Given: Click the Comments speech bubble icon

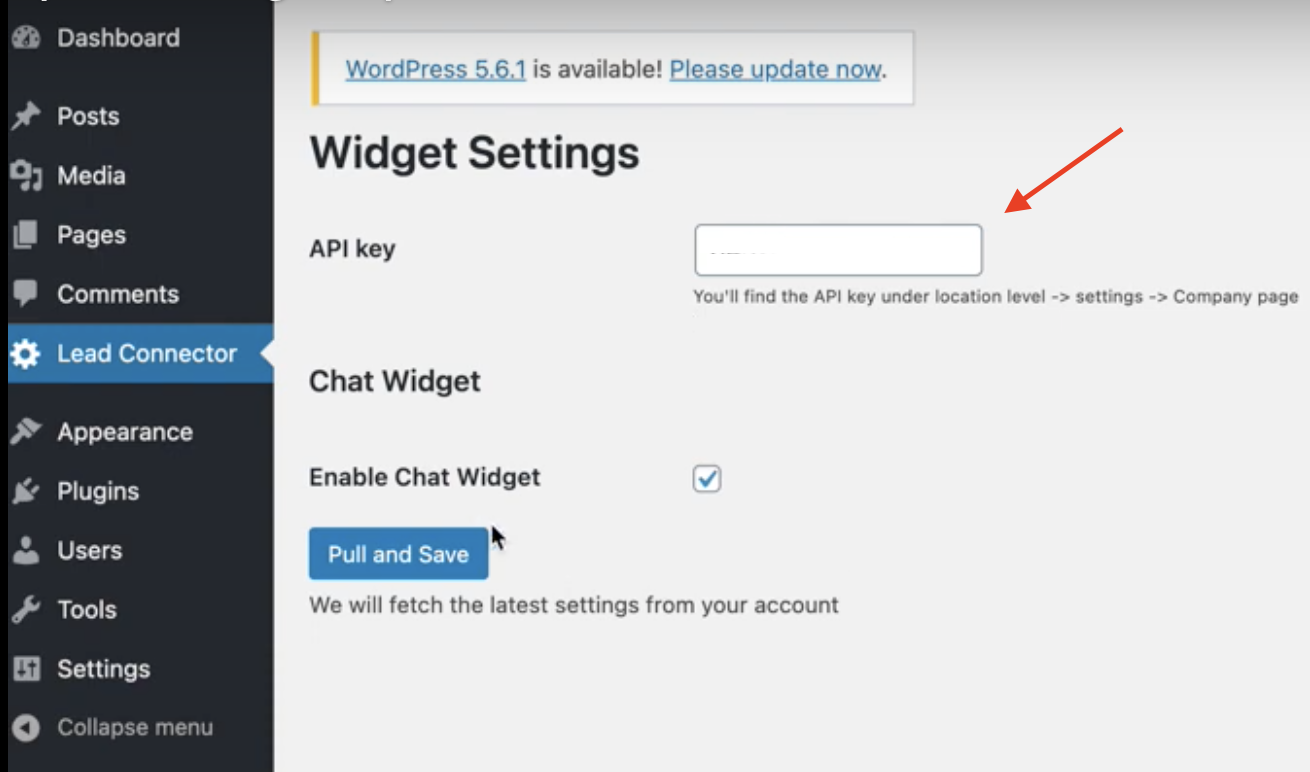Looking at the screenshot, I should pos(26,294).
